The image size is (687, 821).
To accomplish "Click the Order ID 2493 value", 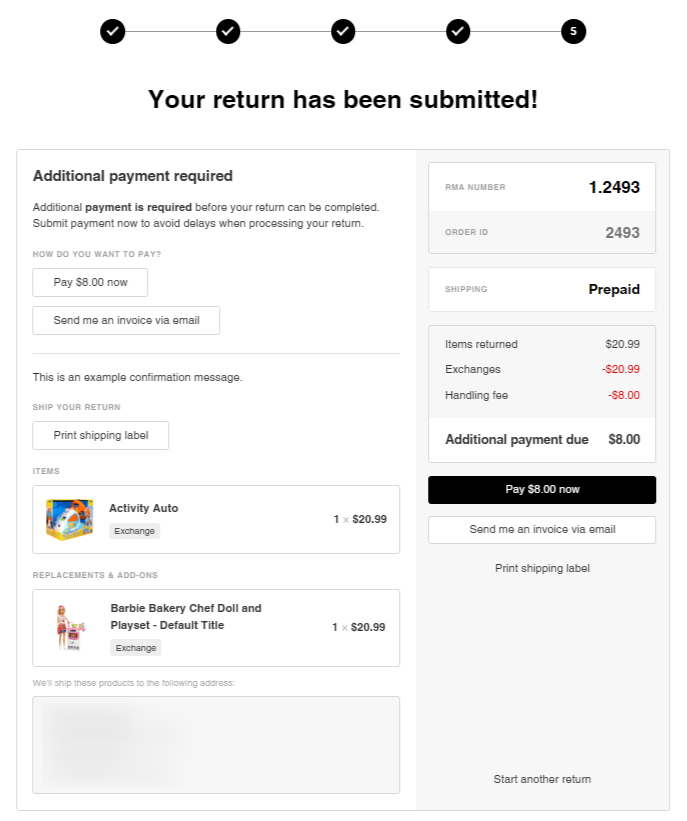I will (x=622, y=232).
